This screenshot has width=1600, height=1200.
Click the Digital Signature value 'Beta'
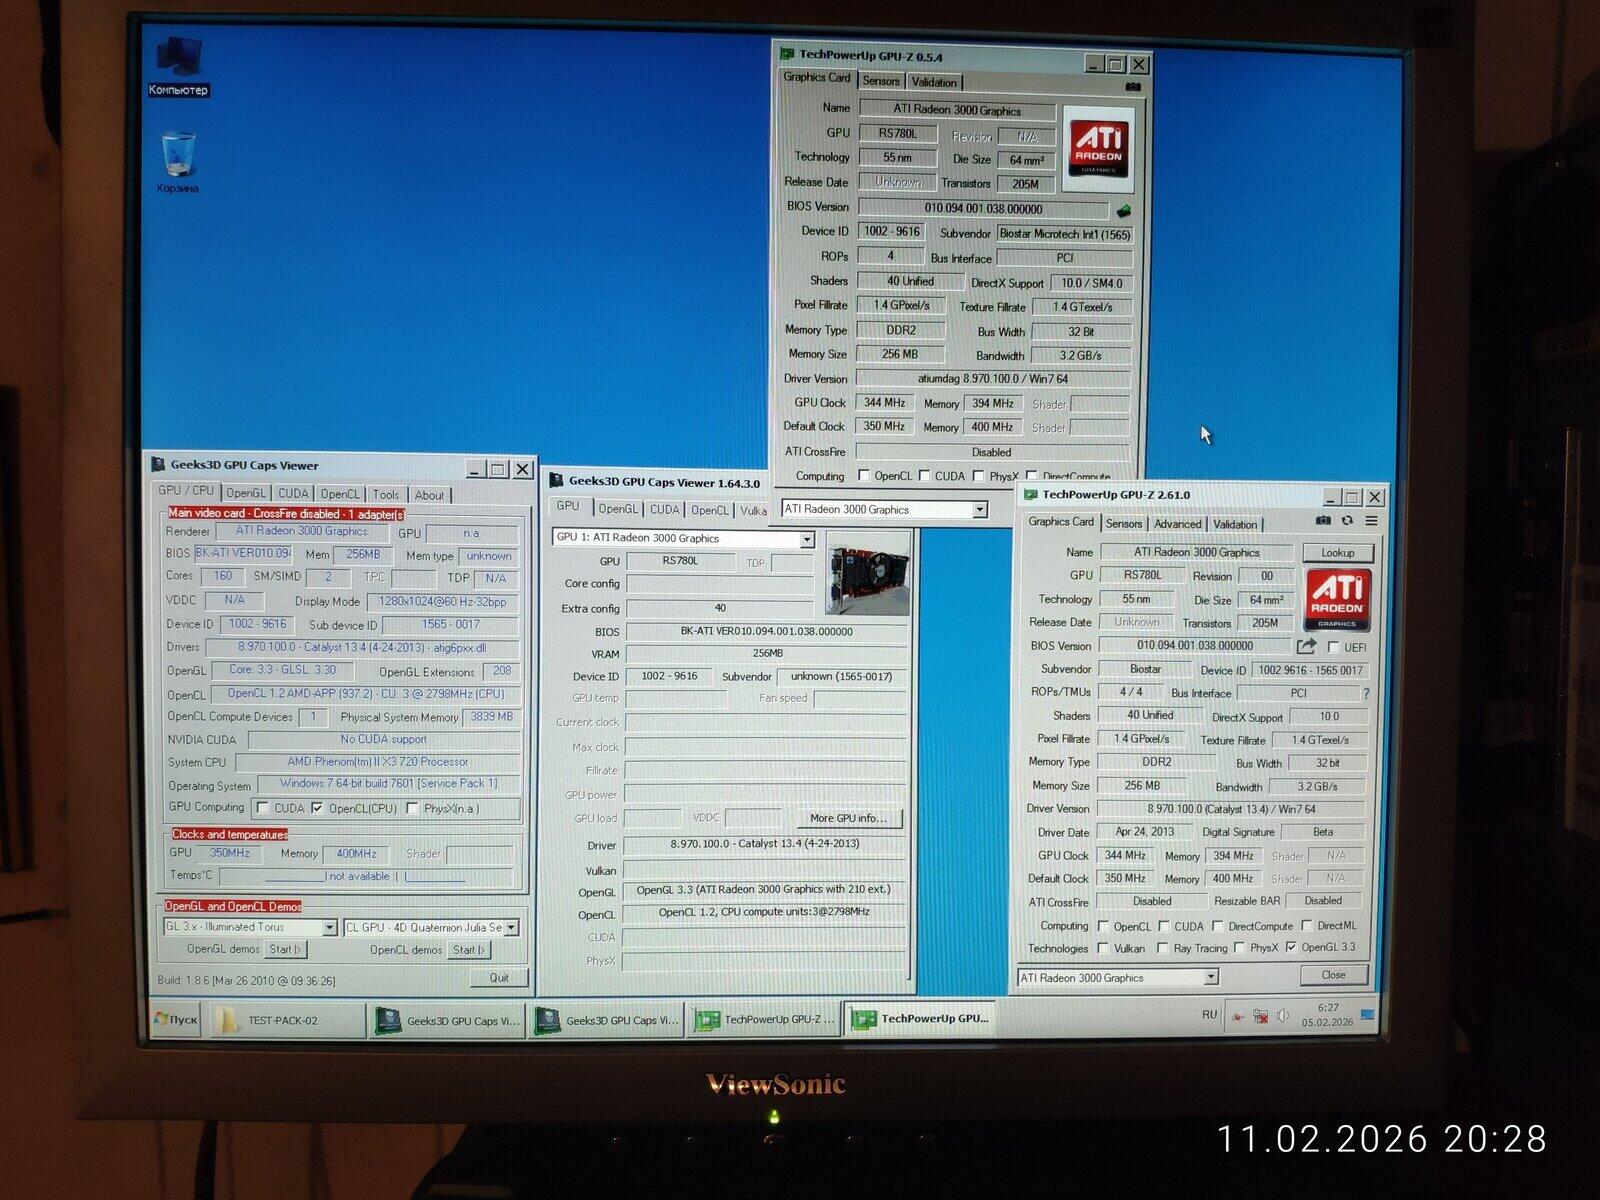pos(1322,832)
